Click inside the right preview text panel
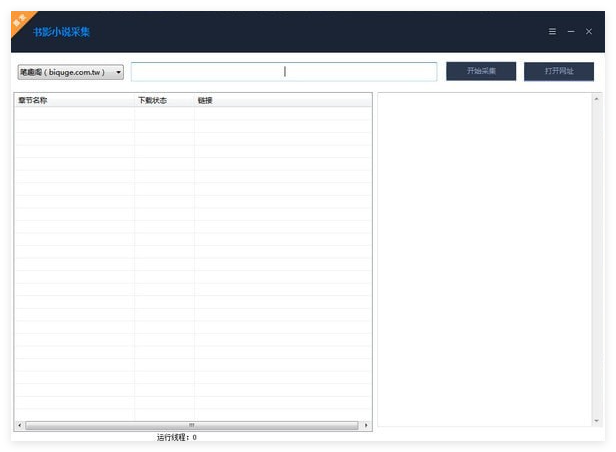This screenshot has width=616, height=452. (x=483, y=250)
